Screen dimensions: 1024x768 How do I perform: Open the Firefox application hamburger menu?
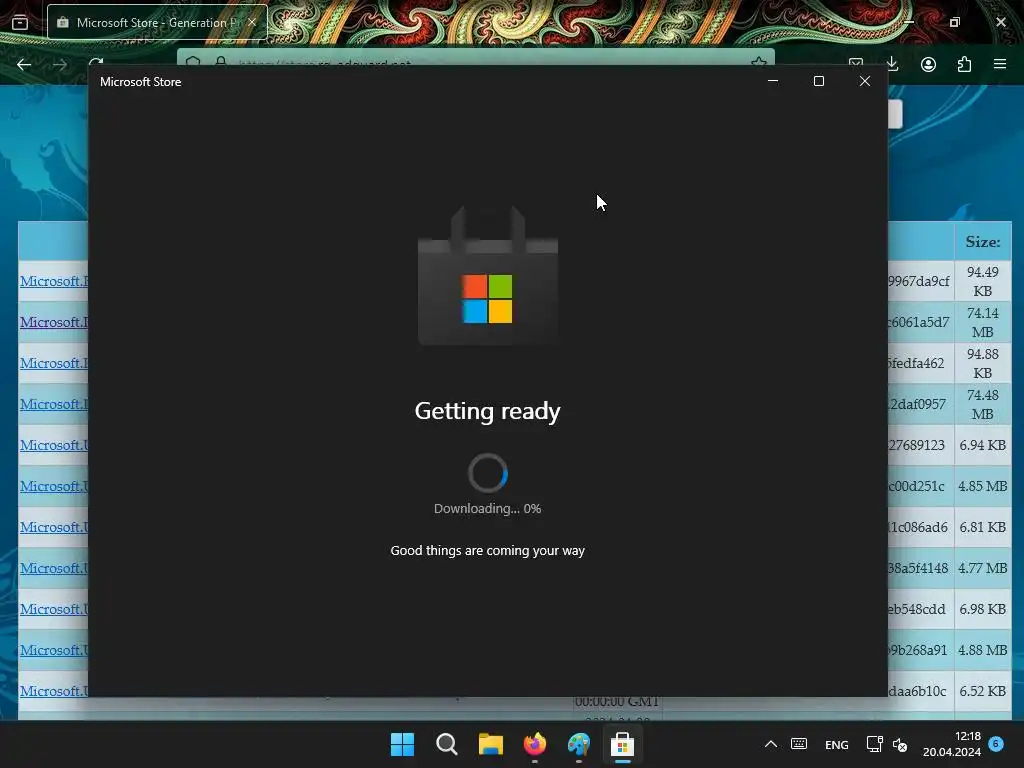tap(1000, 64)
